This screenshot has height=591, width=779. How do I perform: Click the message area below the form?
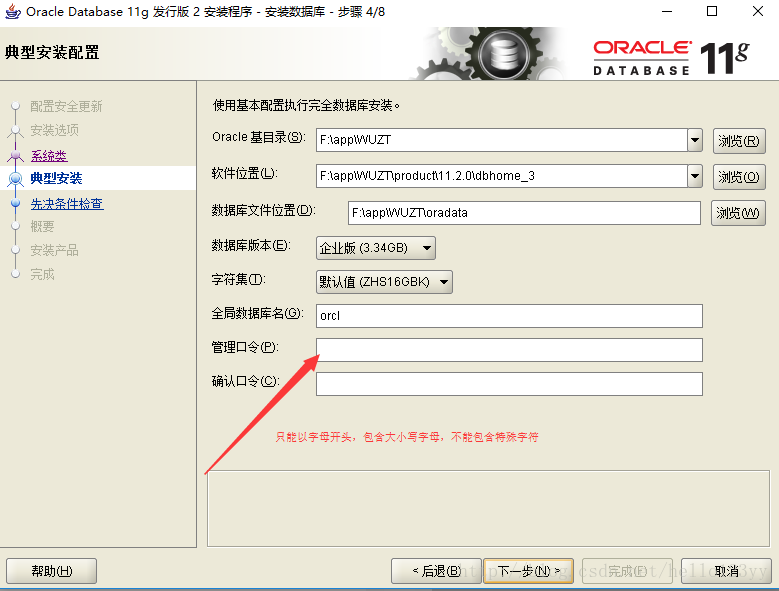pos(488,509)
